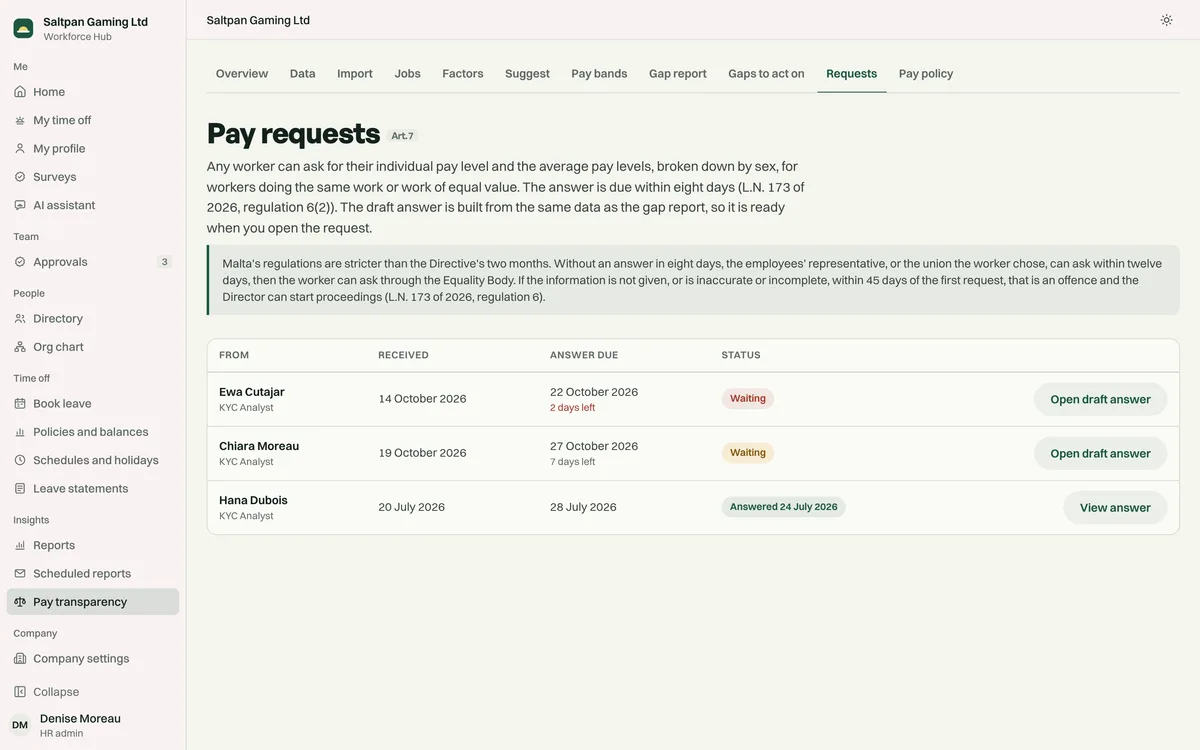
Task: Go to Gaps to act on tab
Action: (x=766, y=74)
